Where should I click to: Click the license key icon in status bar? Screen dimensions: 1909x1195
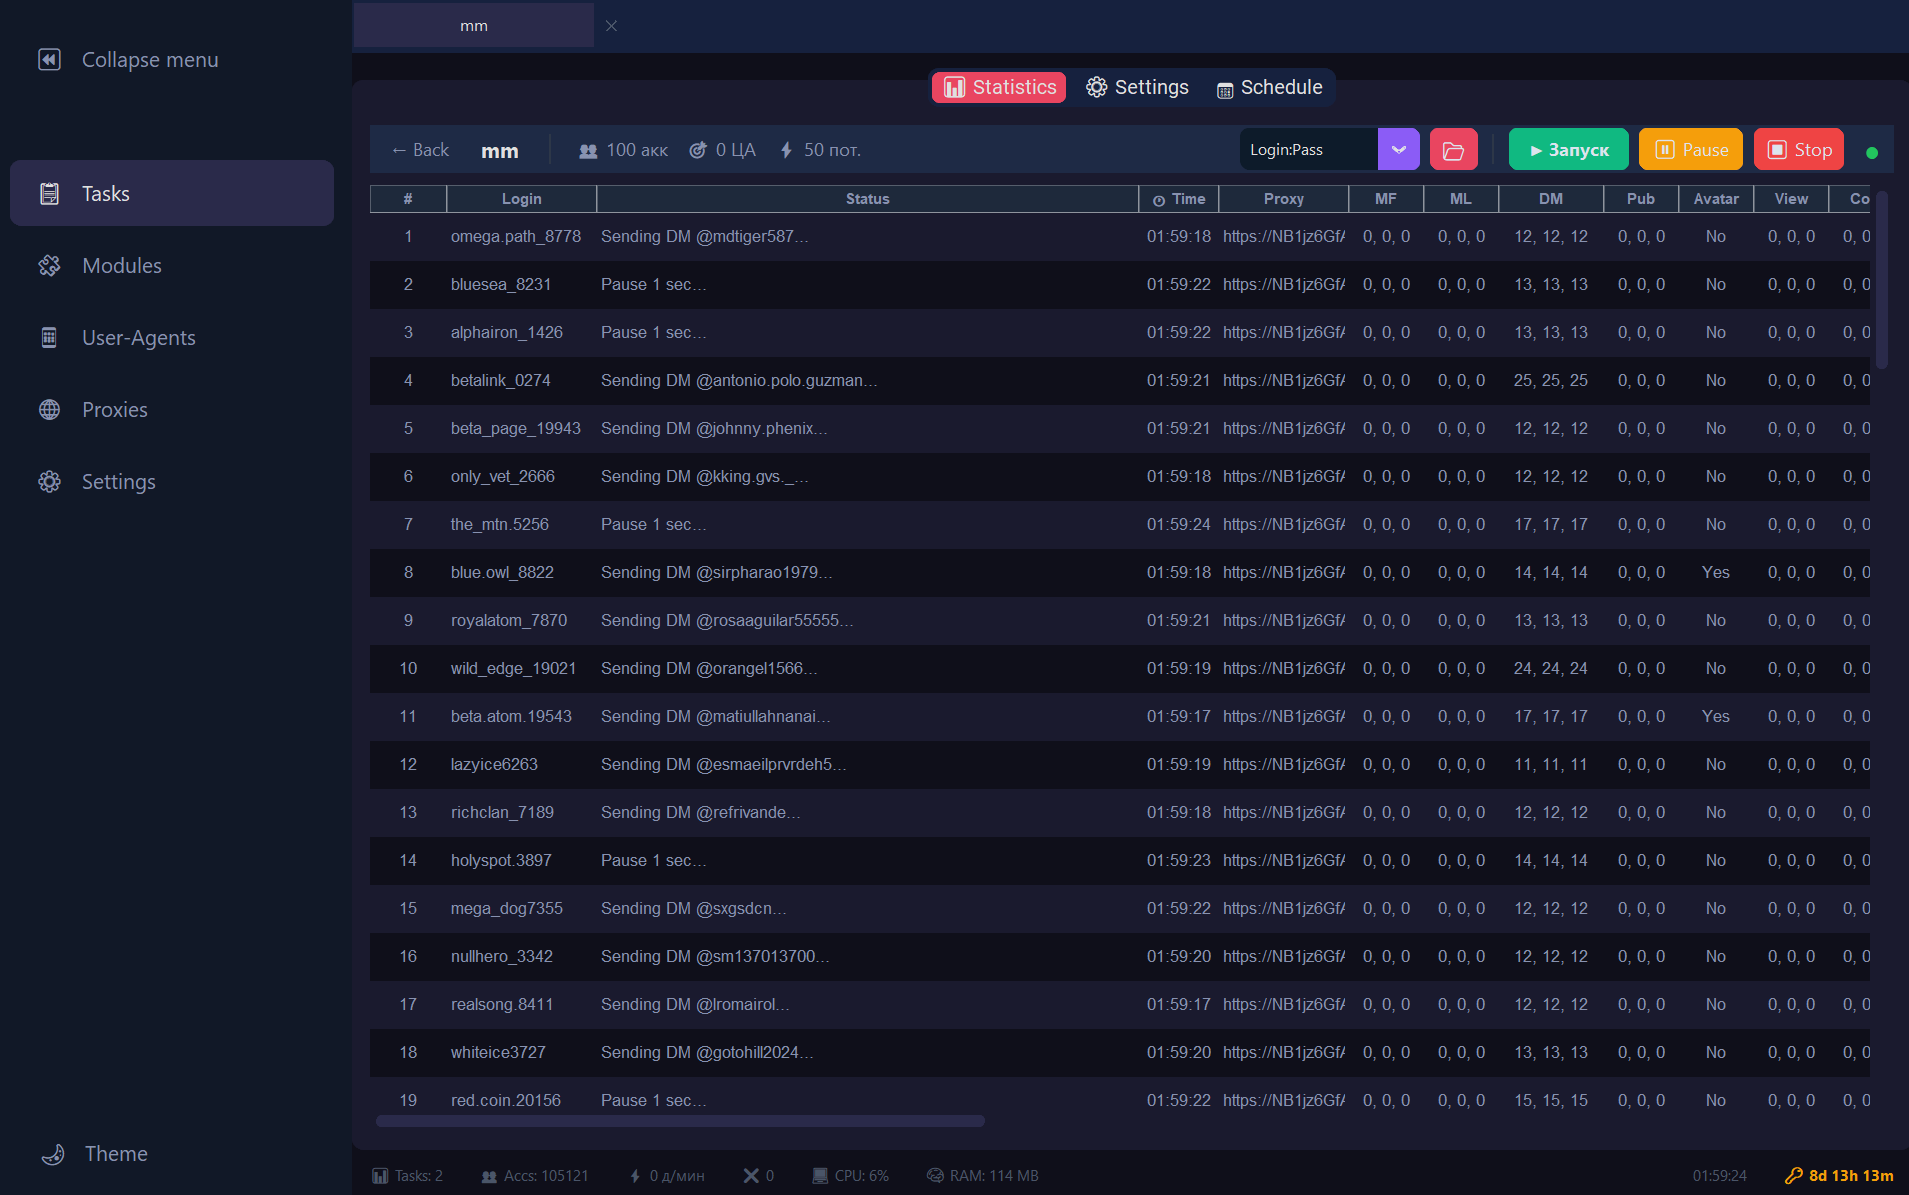point(1793,1176)
